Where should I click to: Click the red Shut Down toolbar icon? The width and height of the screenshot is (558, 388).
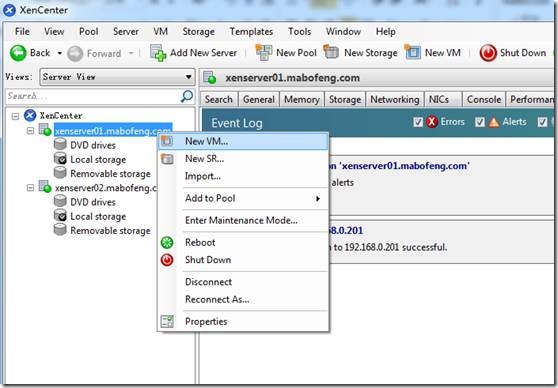488,53
